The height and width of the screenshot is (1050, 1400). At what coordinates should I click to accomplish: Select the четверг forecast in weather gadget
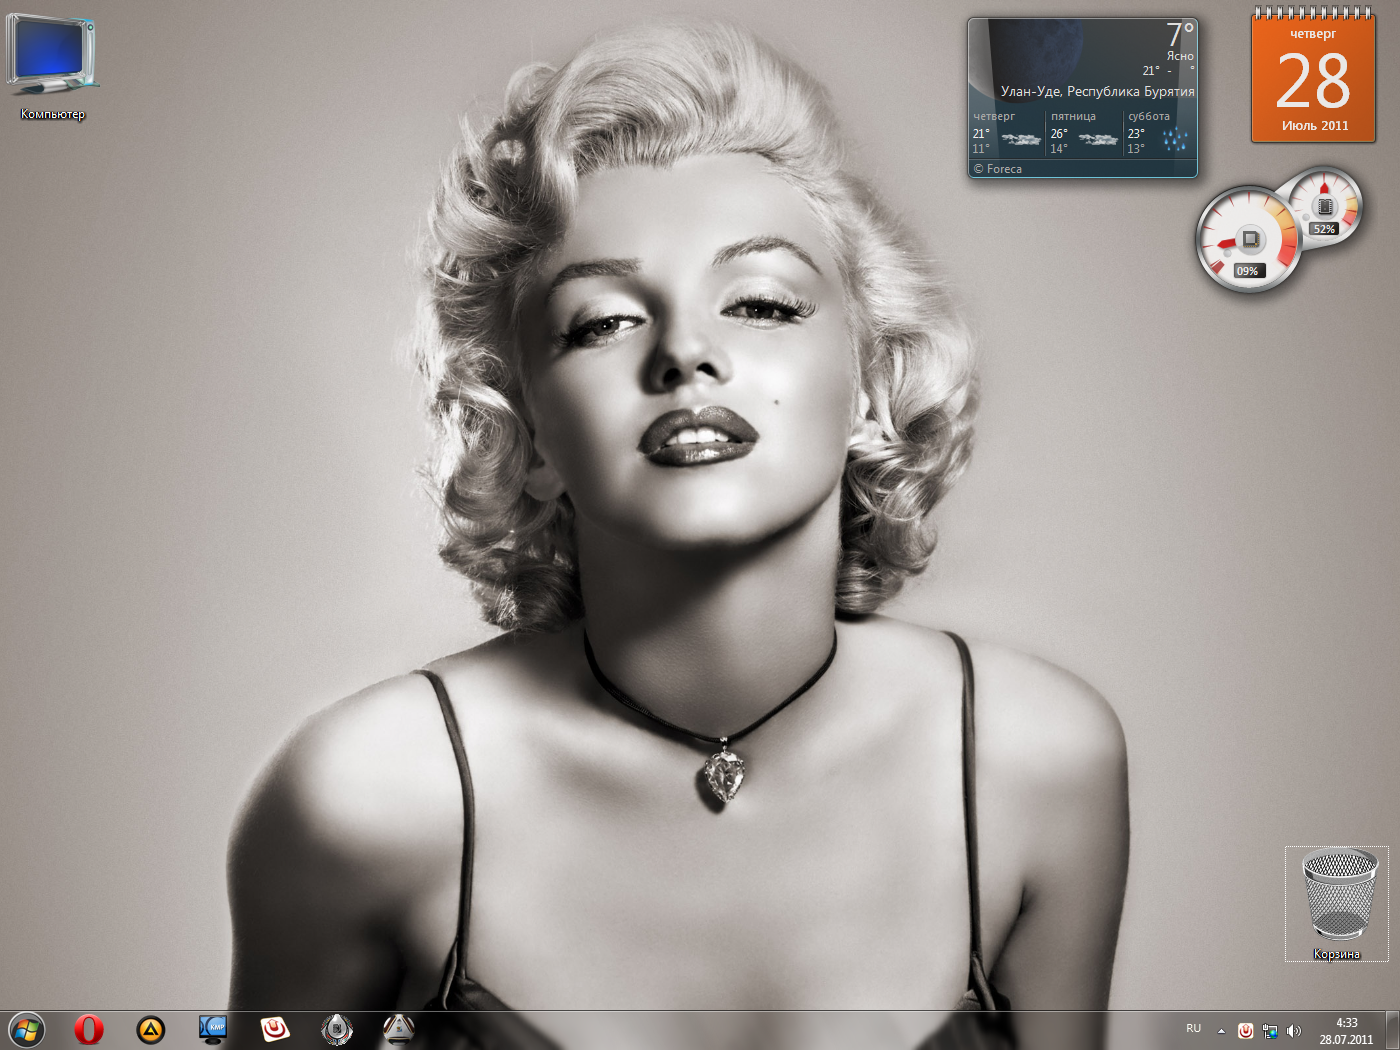[1007, 134]
